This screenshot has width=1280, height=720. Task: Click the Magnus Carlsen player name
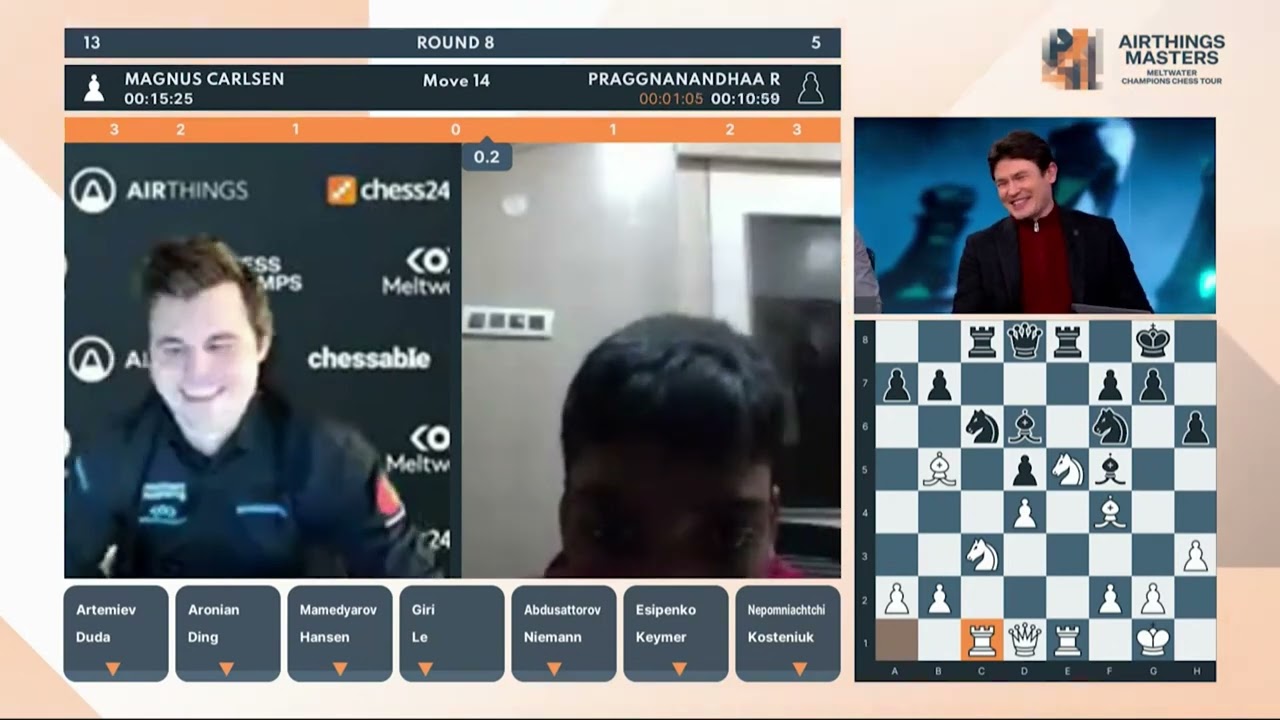coord(204,79)
